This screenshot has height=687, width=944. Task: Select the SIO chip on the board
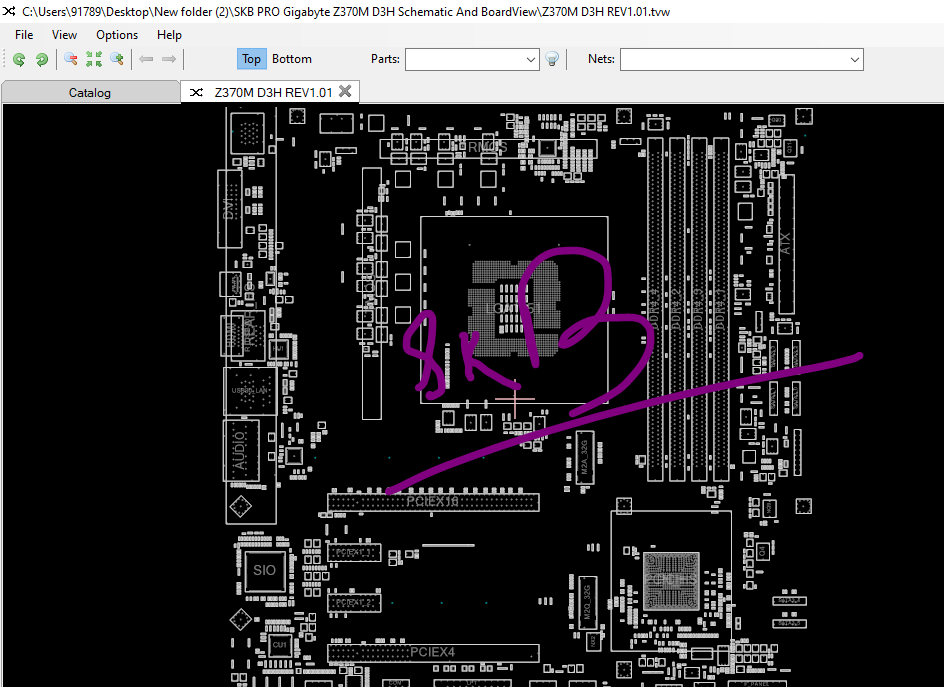point(264,570)
